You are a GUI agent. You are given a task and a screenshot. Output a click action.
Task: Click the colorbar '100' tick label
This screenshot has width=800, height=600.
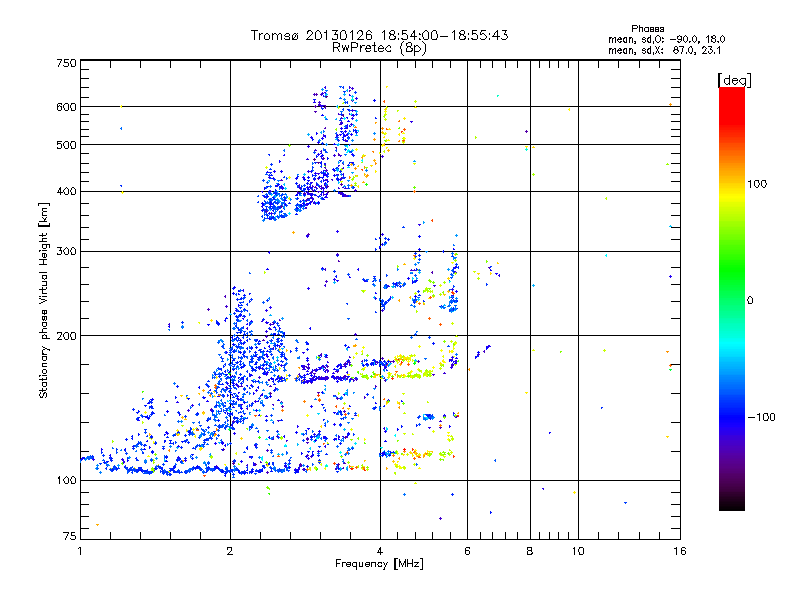(x=757, y=184)
